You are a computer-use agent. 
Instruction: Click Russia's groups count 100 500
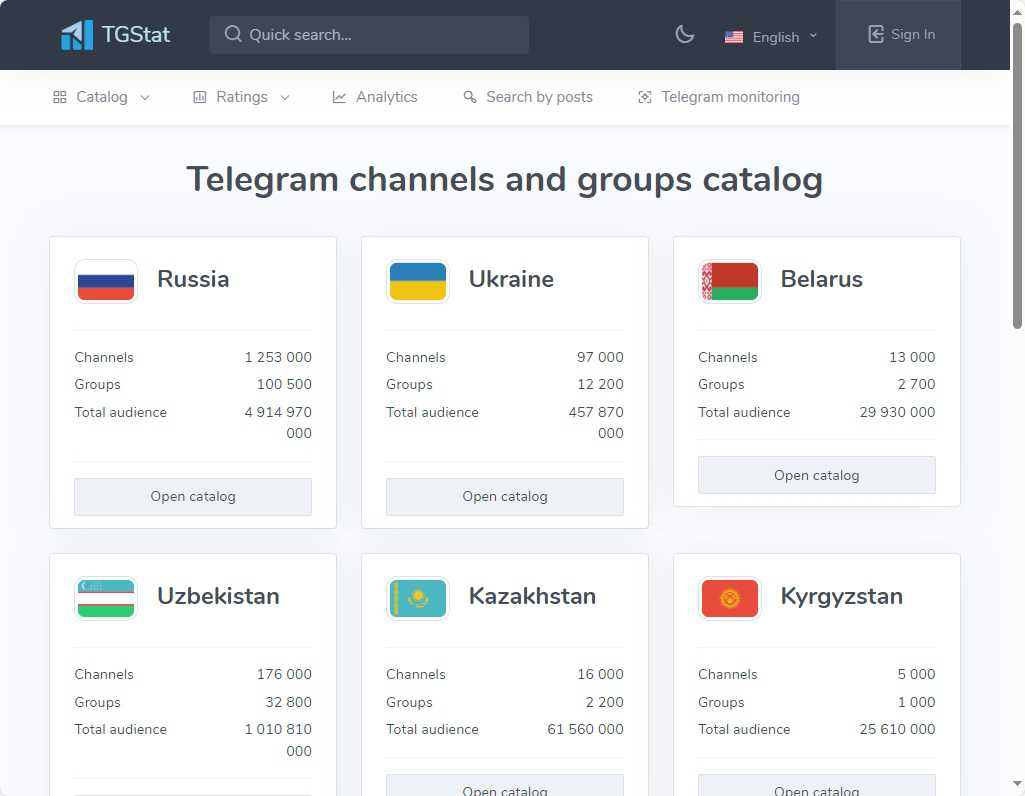tap(284, 384)
